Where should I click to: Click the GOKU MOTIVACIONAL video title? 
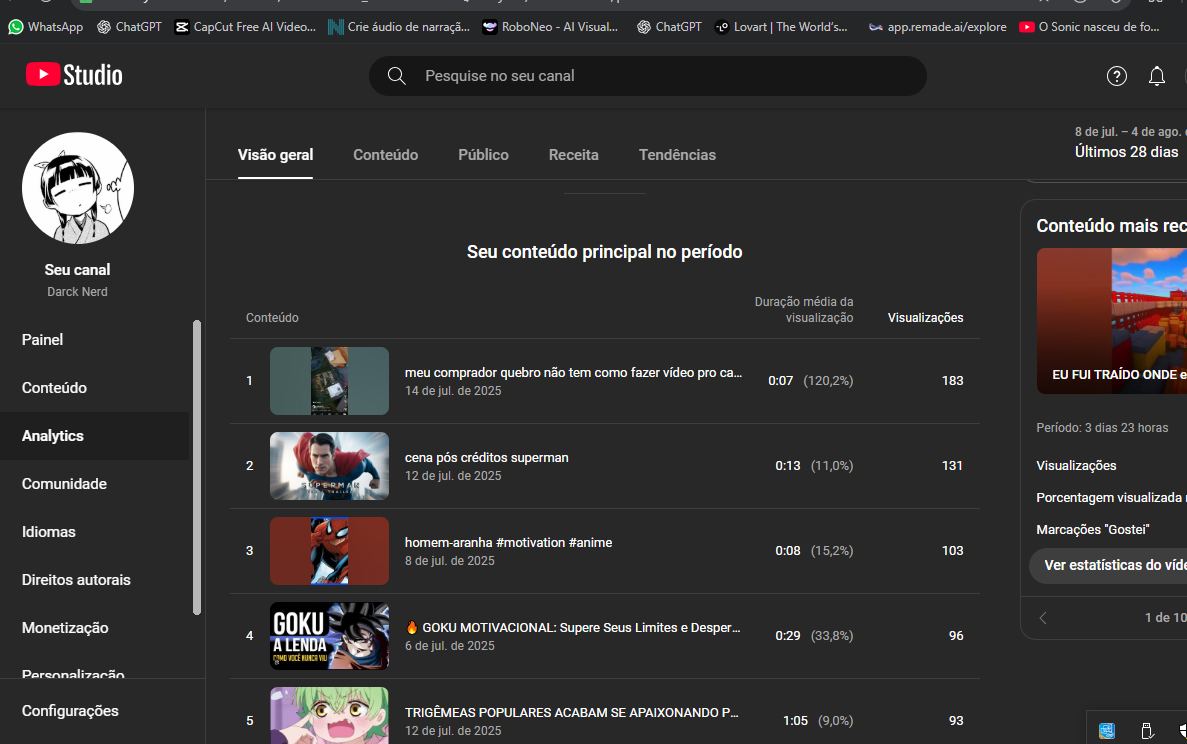(x=573, y=627)
